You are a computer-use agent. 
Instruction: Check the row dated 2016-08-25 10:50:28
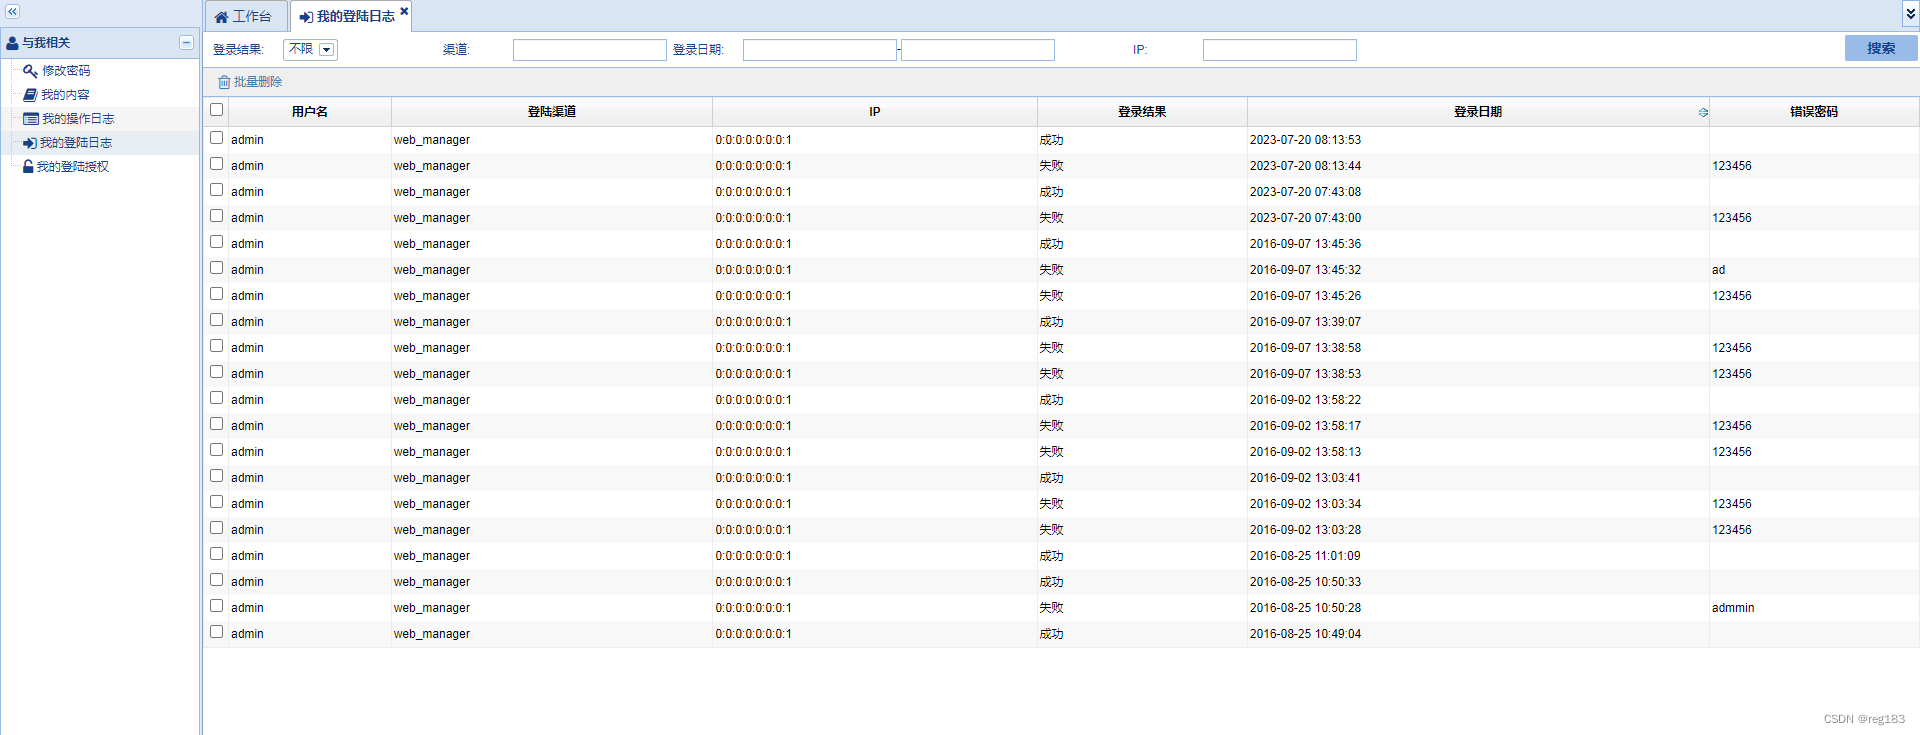(x=216, y=606)
